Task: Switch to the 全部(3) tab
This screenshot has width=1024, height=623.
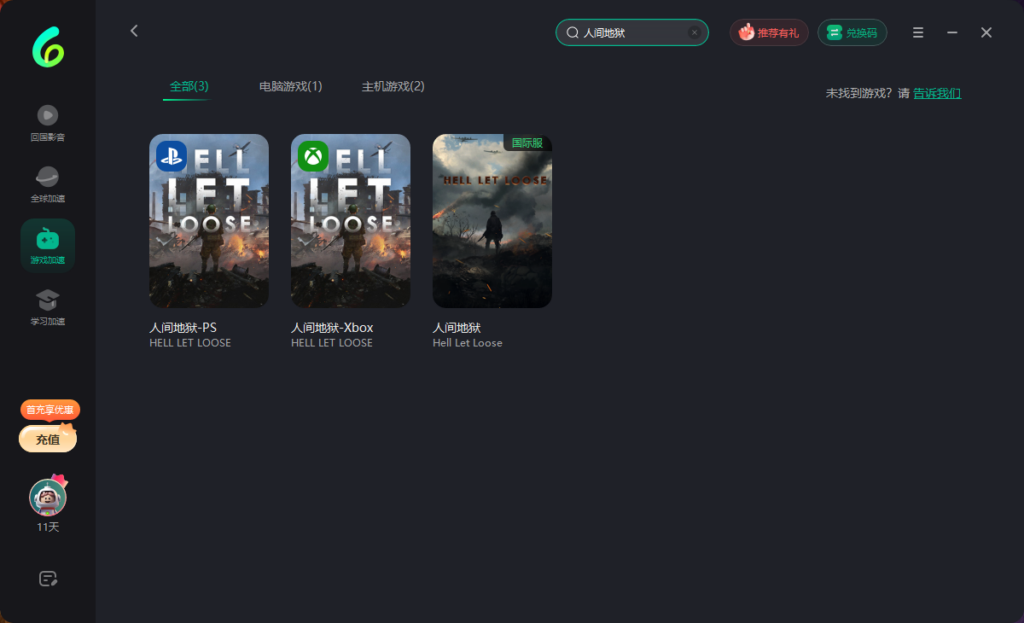Action: coord(188,87)
